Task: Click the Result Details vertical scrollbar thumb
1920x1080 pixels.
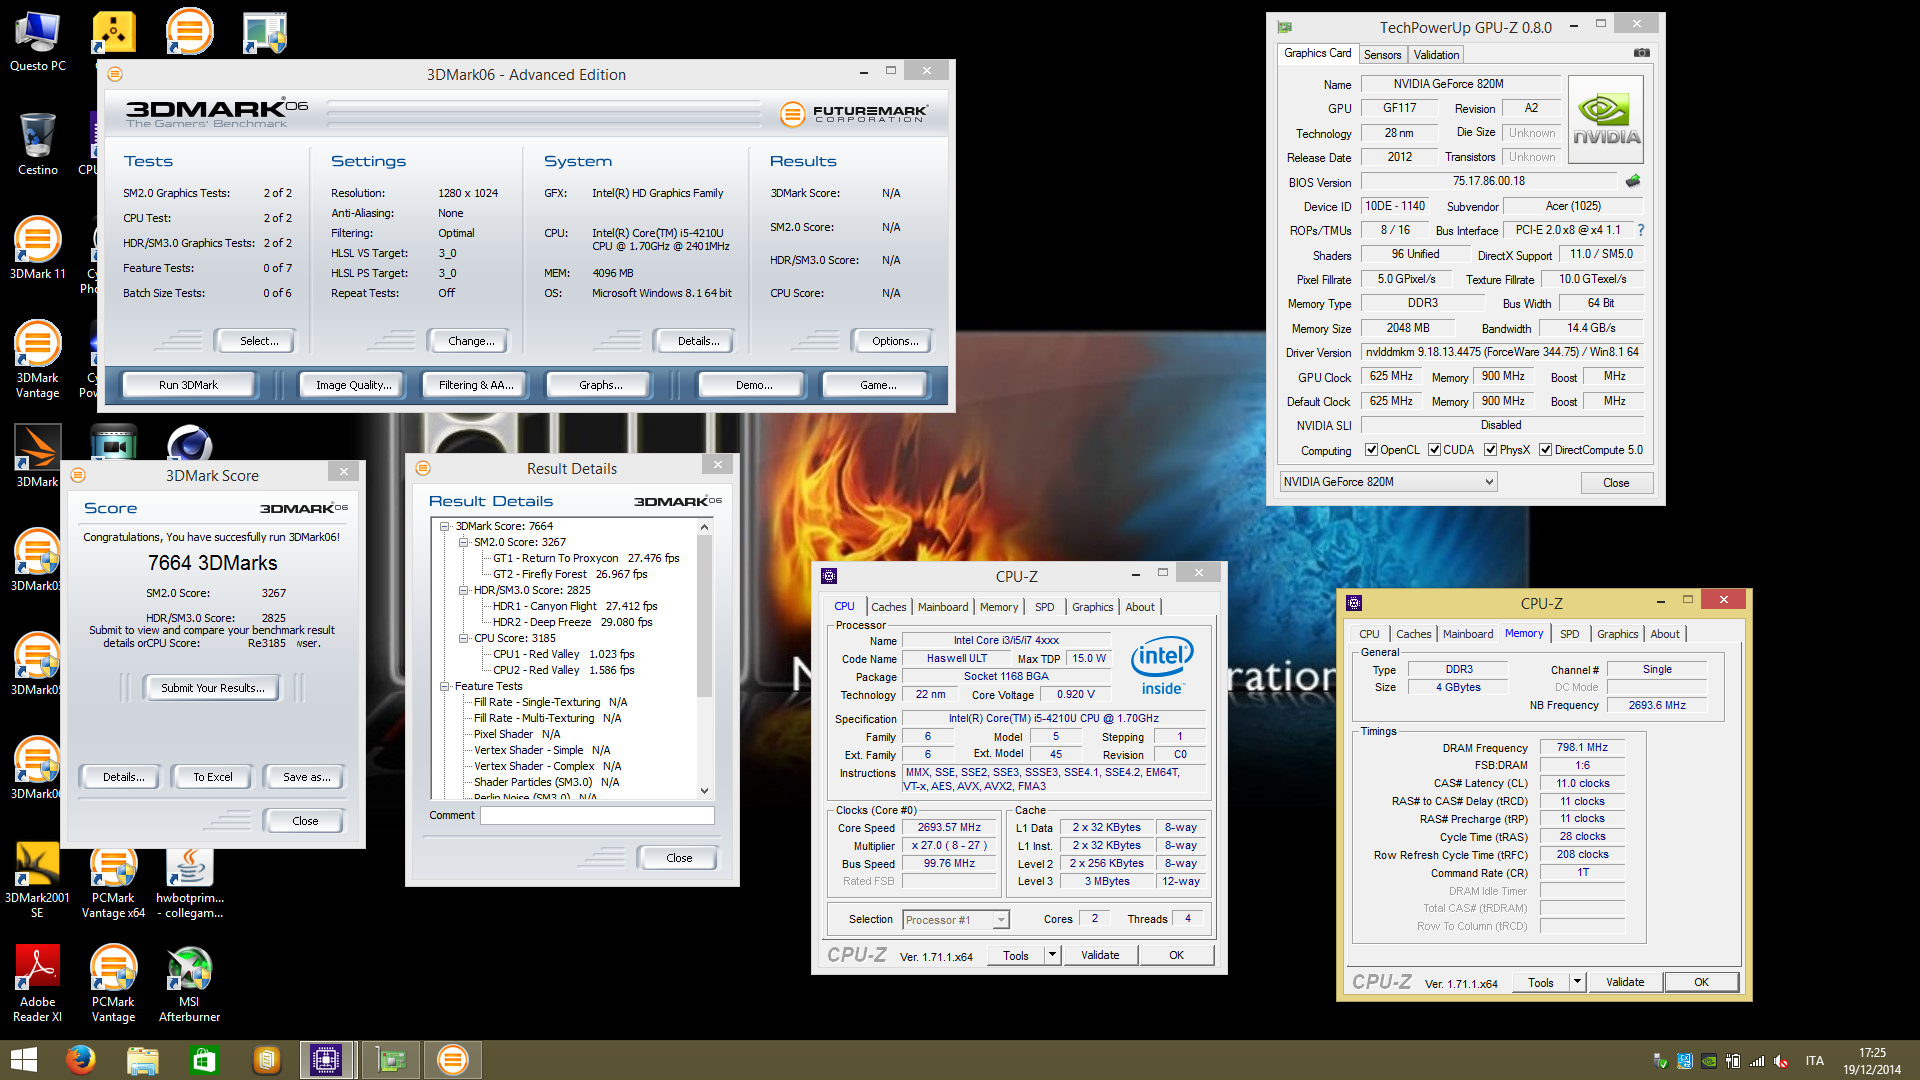Action: click(704, 615)
